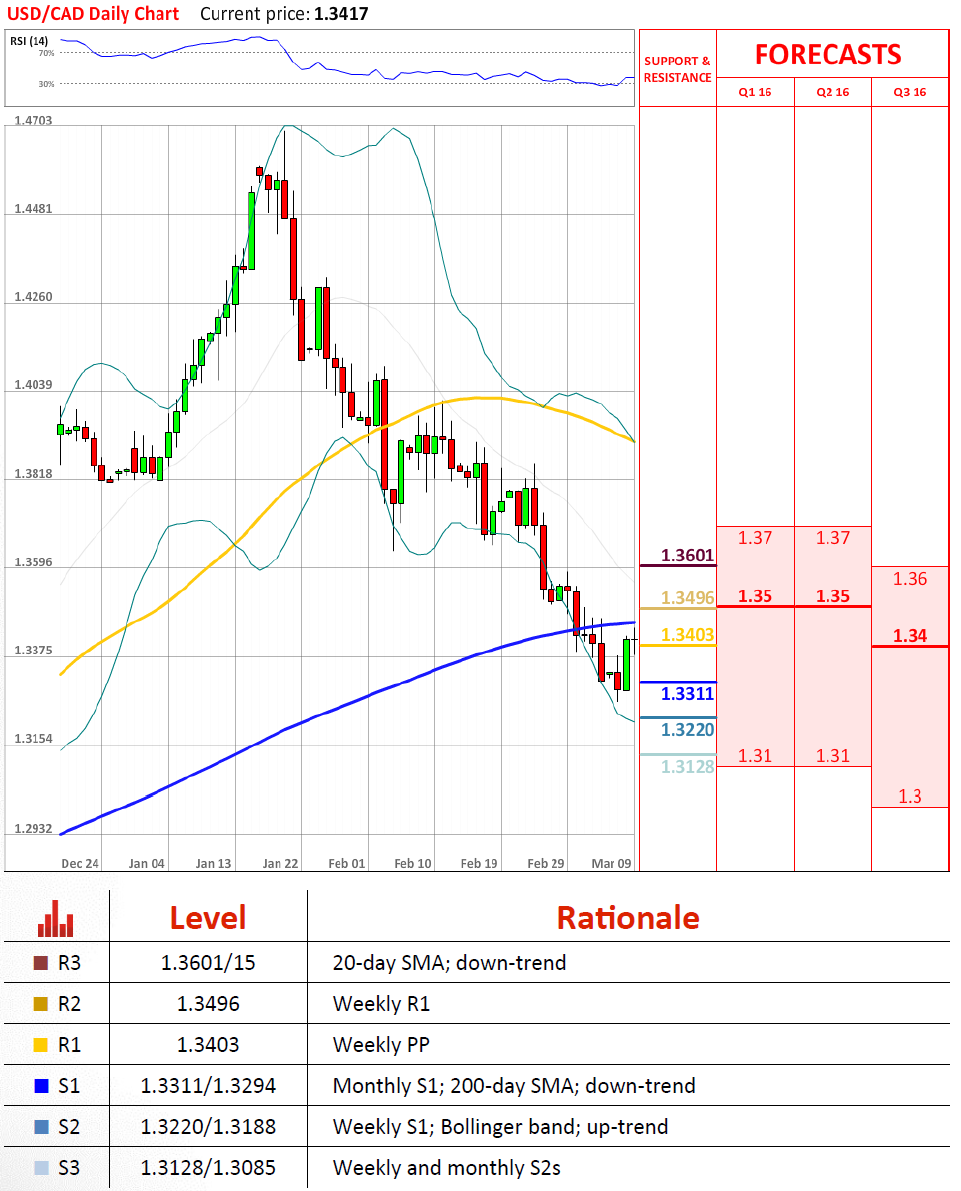
Task: Click the S3 light blue color square
Action: pyautogui.click(x=41, y=1168)
